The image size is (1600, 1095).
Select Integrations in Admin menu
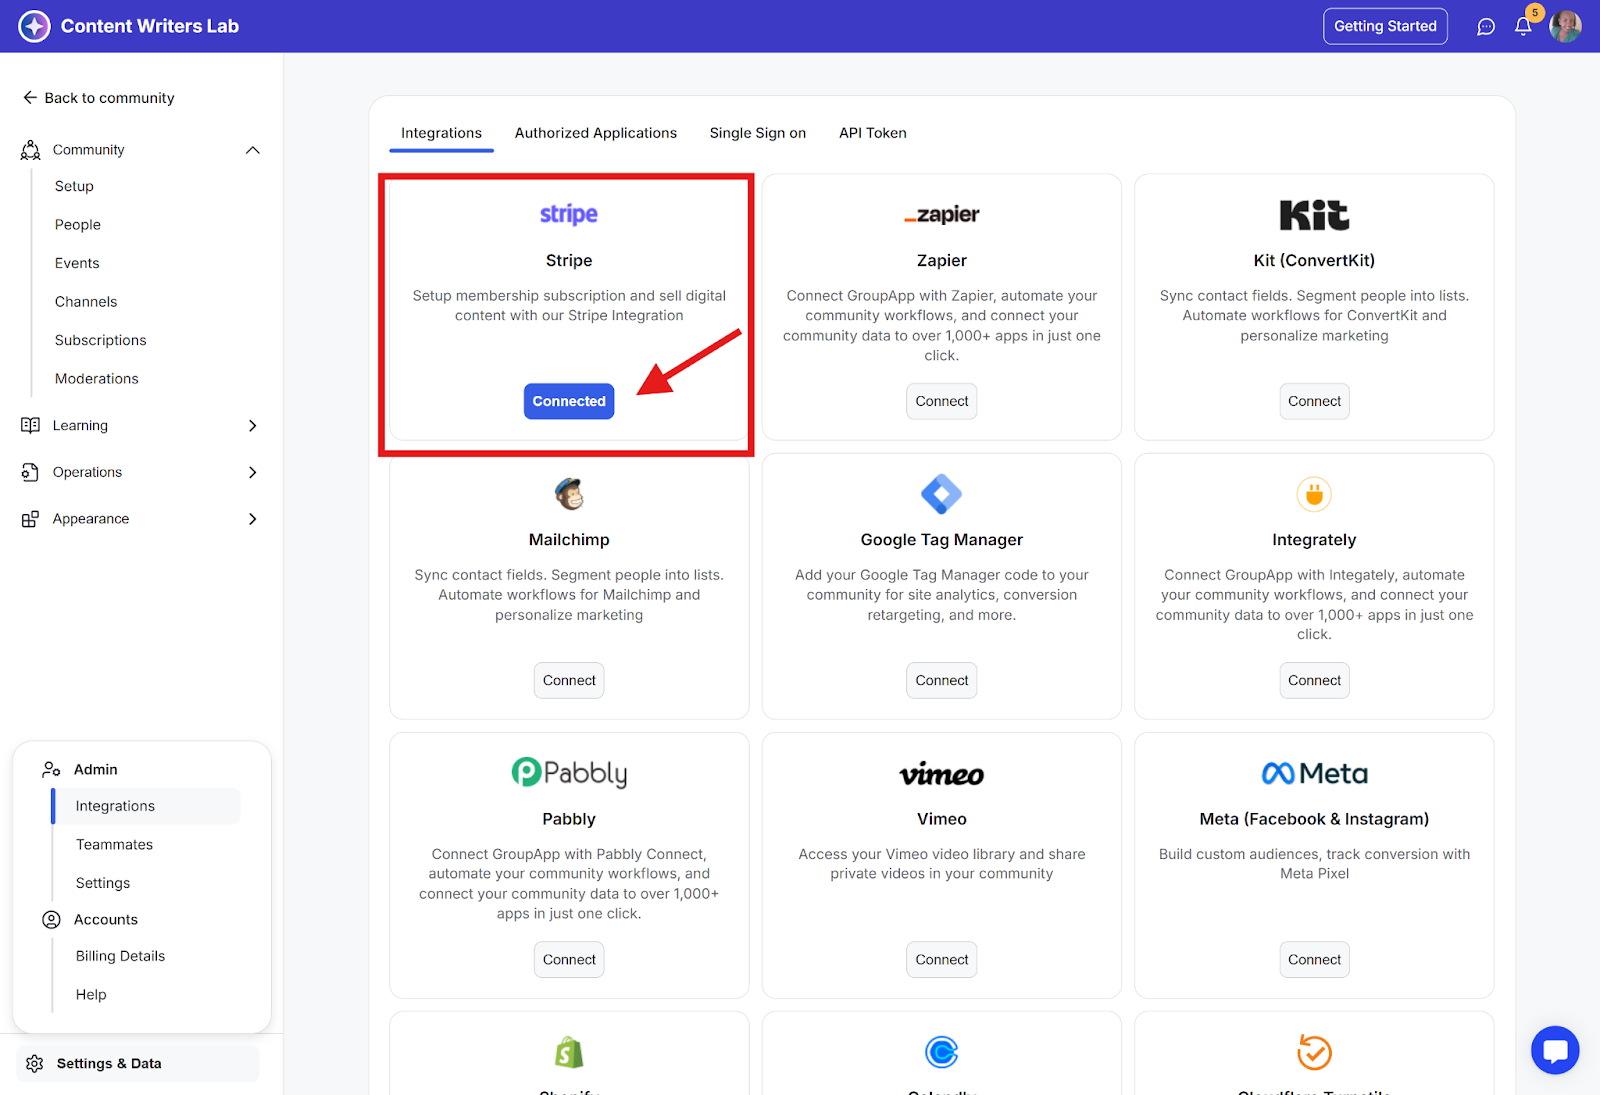tap(147, 806)
